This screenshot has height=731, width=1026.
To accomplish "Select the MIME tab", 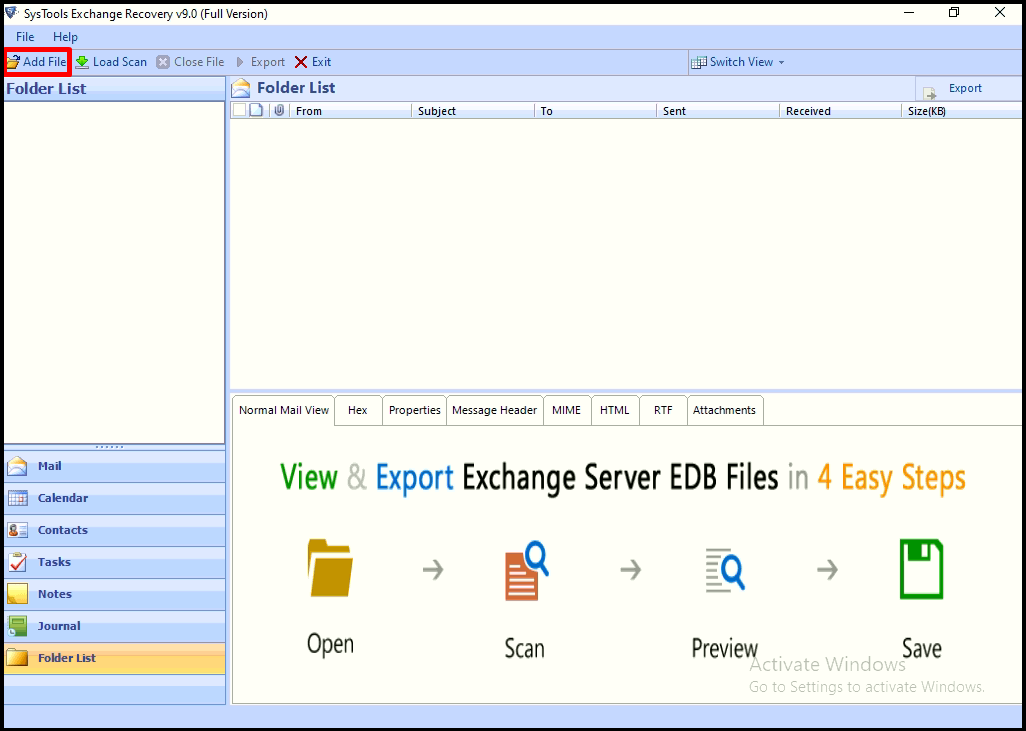I will pos(567,410).
